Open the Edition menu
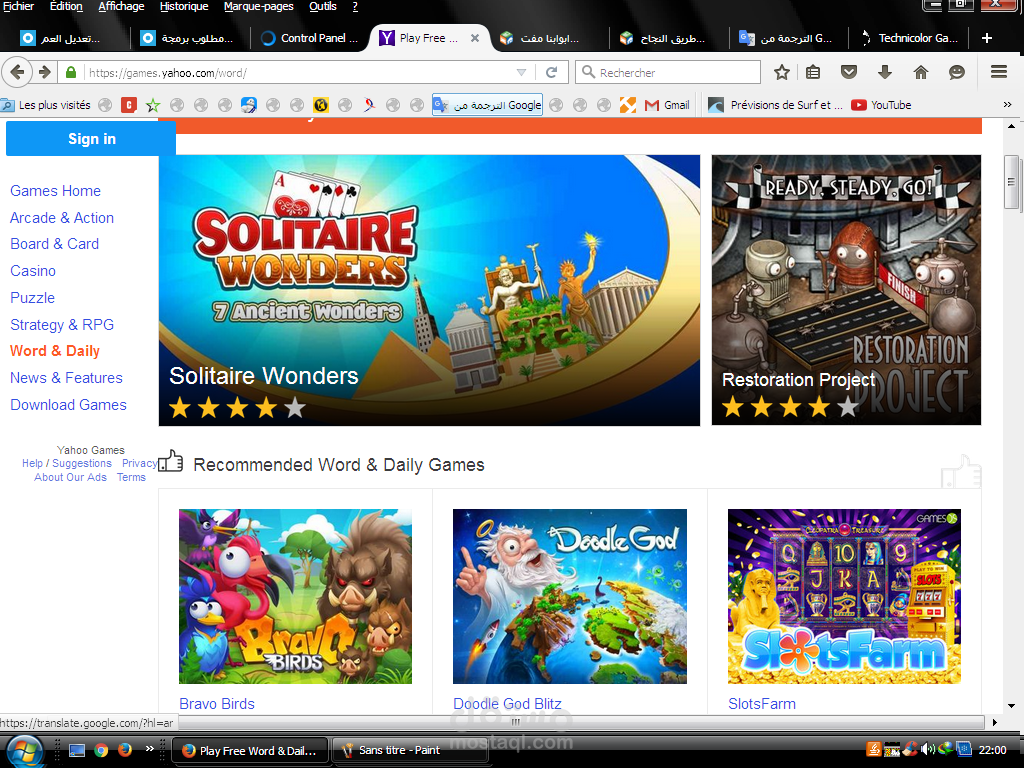The height and width of the screenshot is (768, 1024). click(67, 7)
